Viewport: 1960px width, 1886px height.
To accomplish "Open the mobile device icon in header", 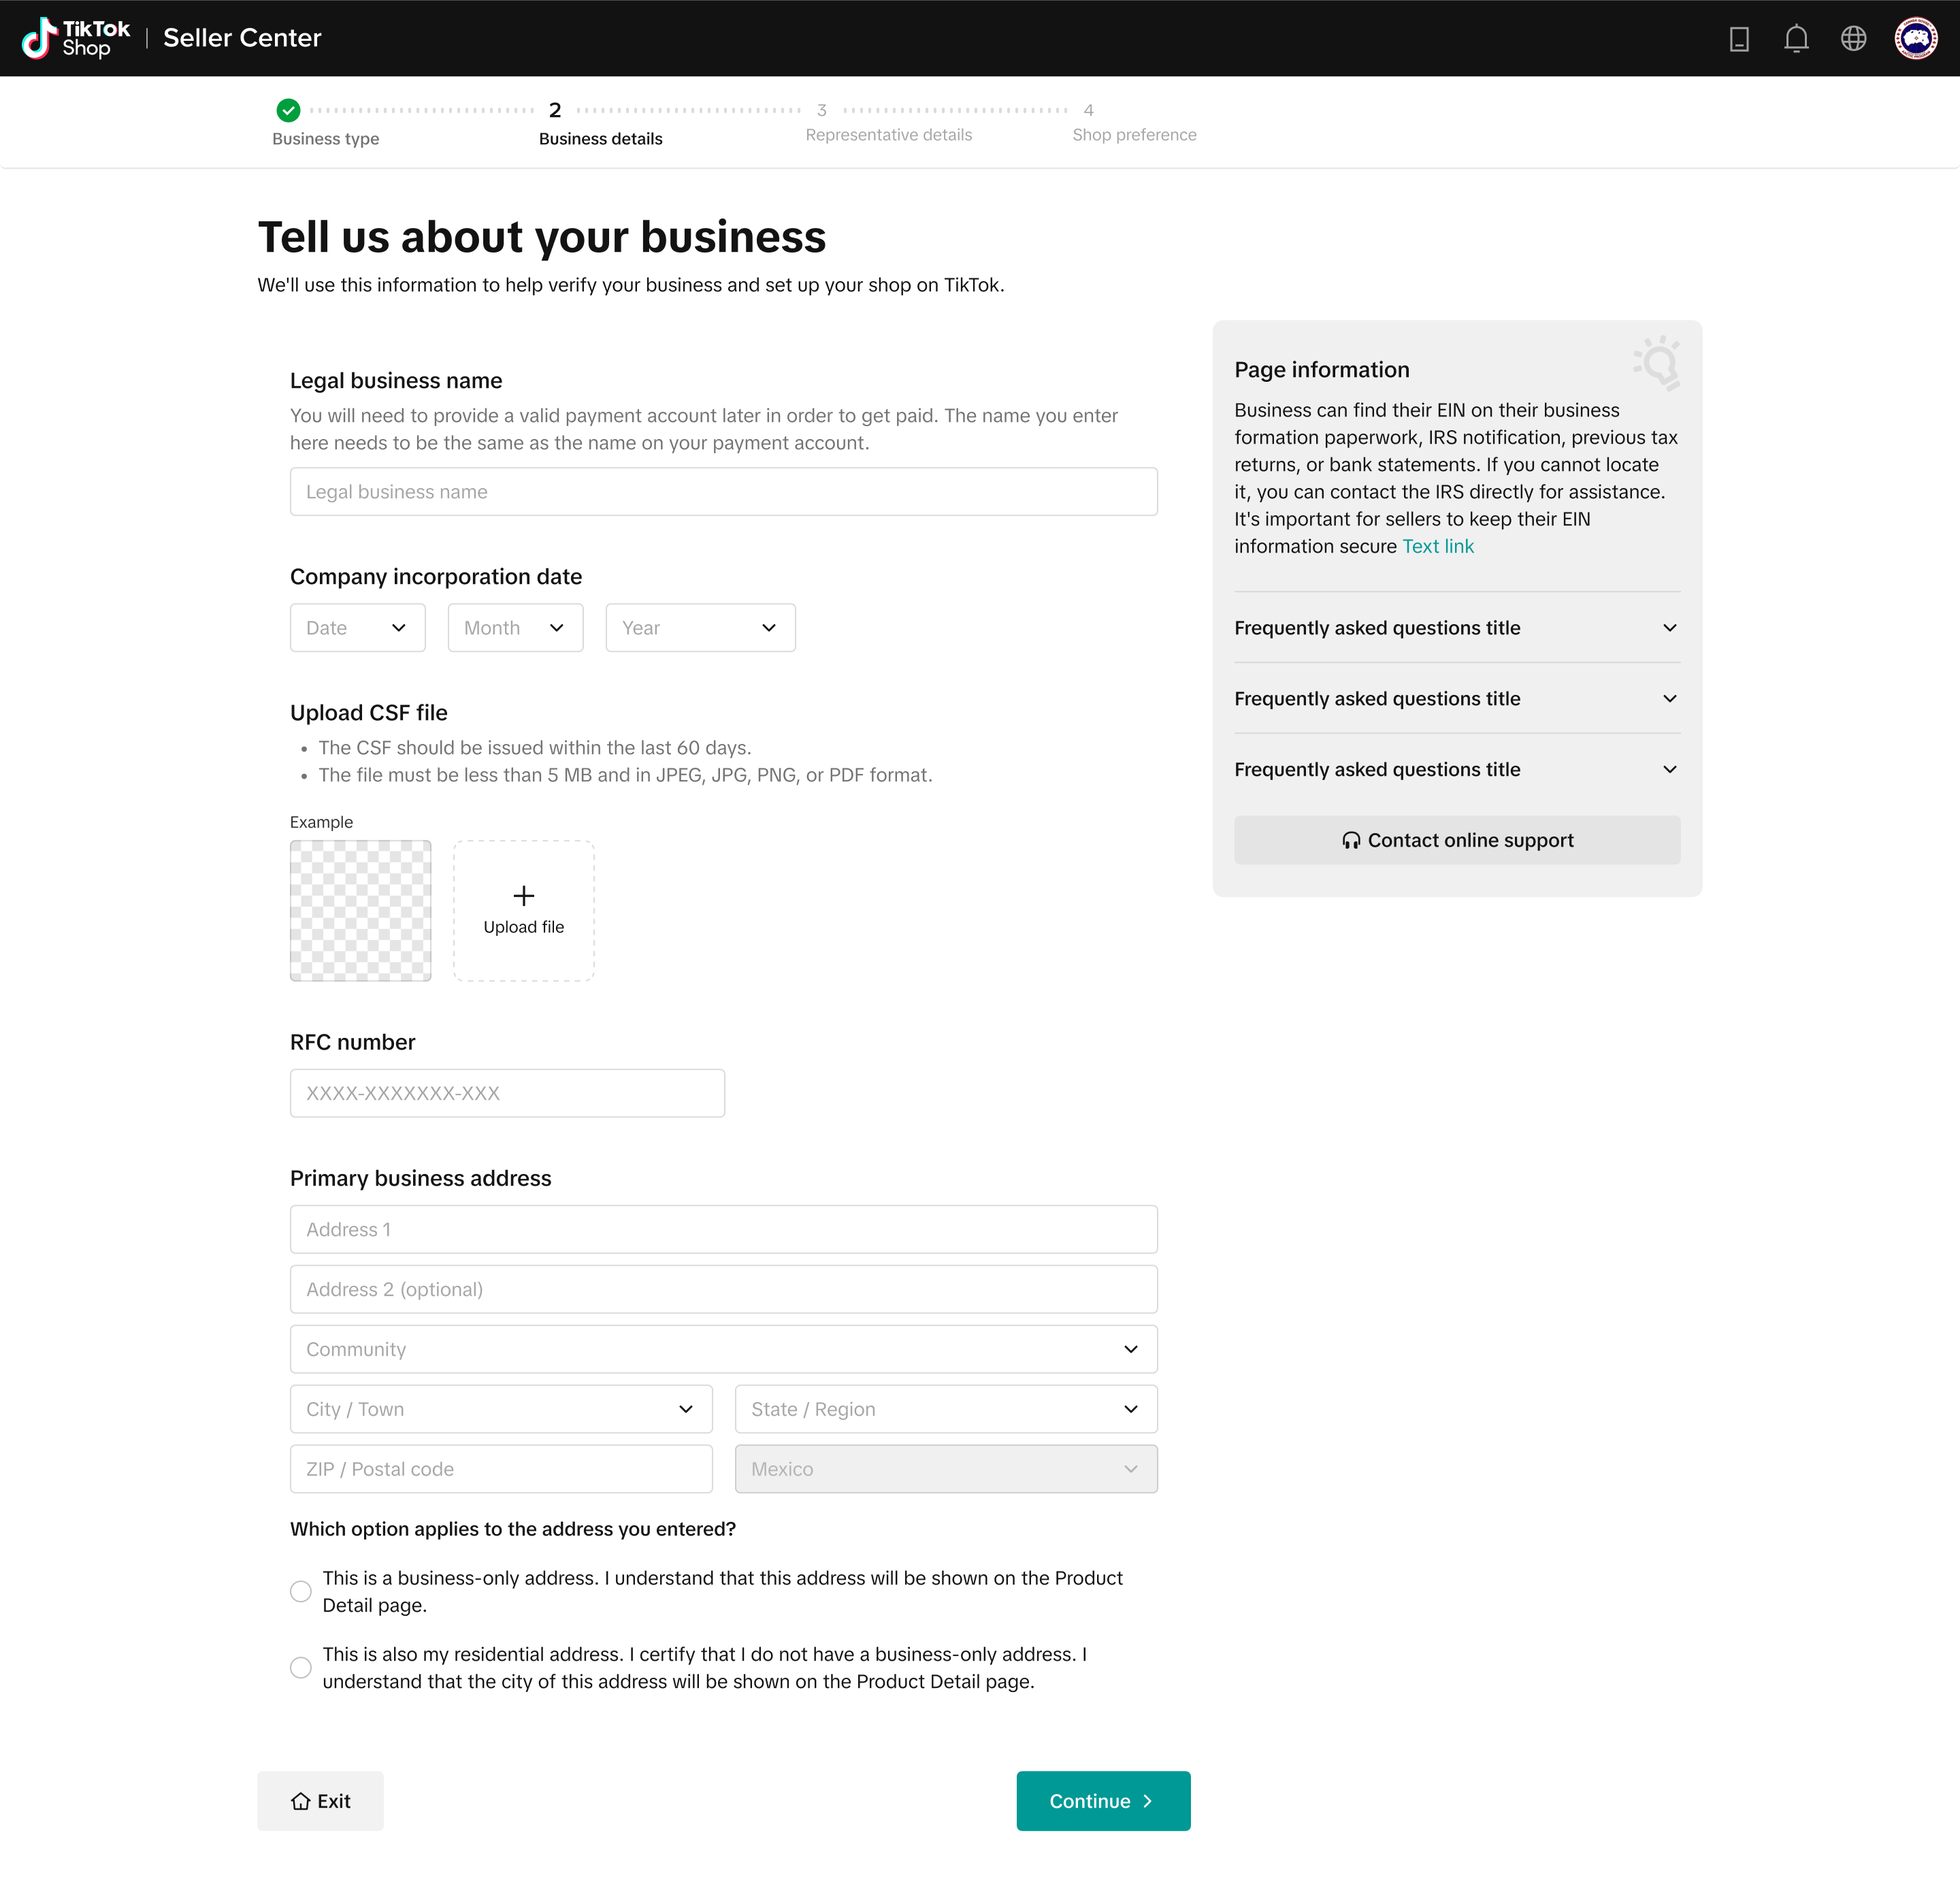I will (1739, 38).
